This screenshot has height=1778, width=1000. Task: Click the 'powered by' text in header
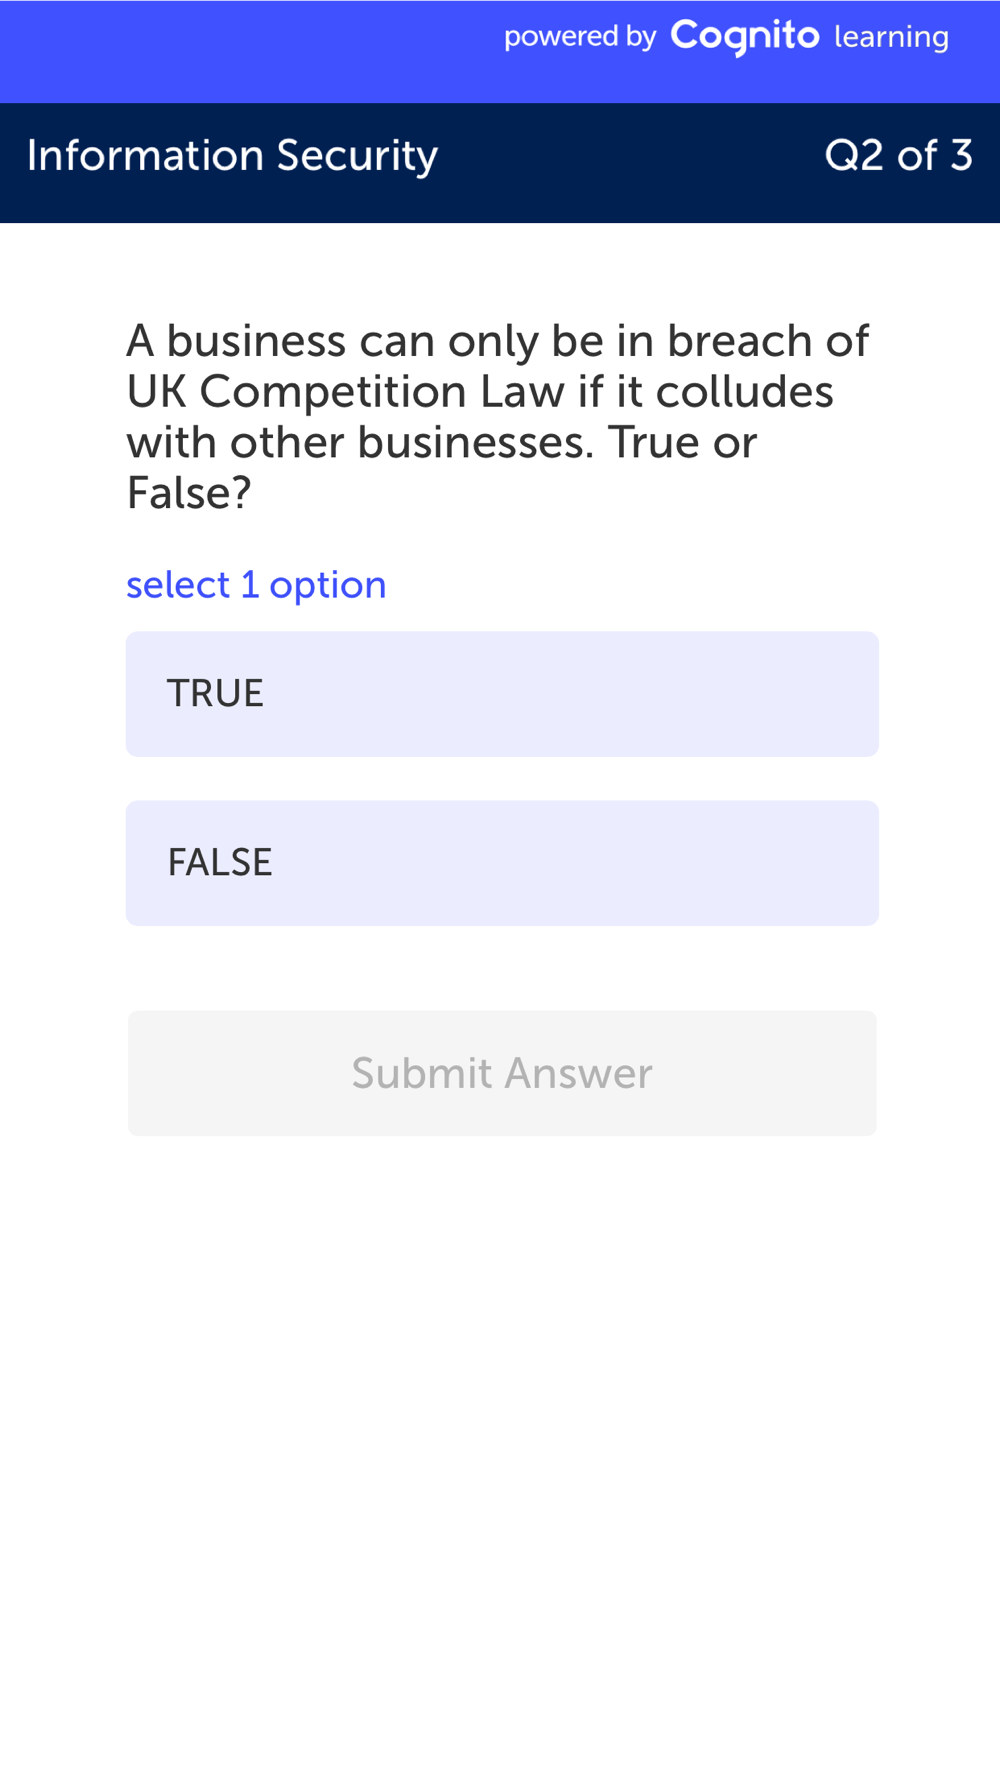tap(580, 38)
